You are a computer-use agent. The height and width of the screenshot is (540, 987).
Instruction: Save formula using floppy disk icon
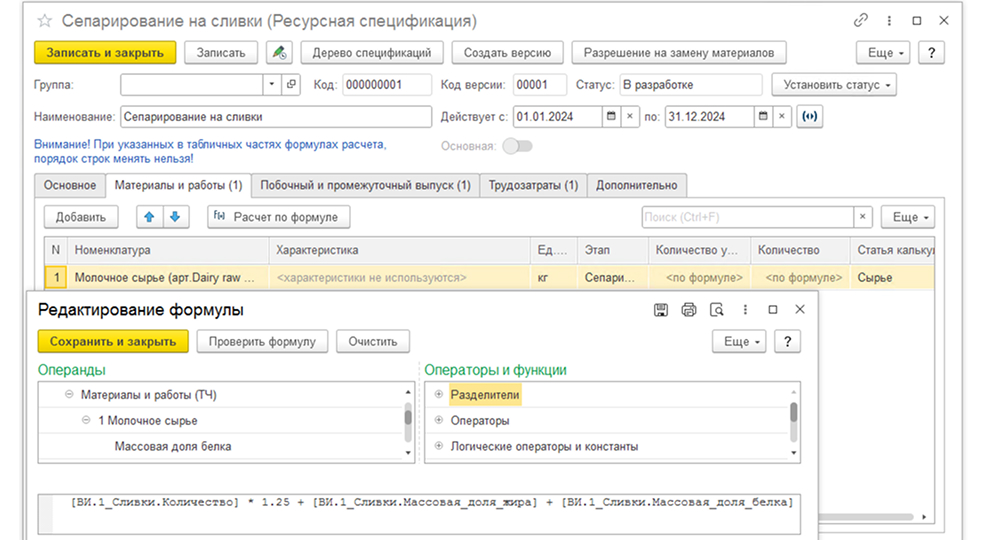click(x=660, y=310)
